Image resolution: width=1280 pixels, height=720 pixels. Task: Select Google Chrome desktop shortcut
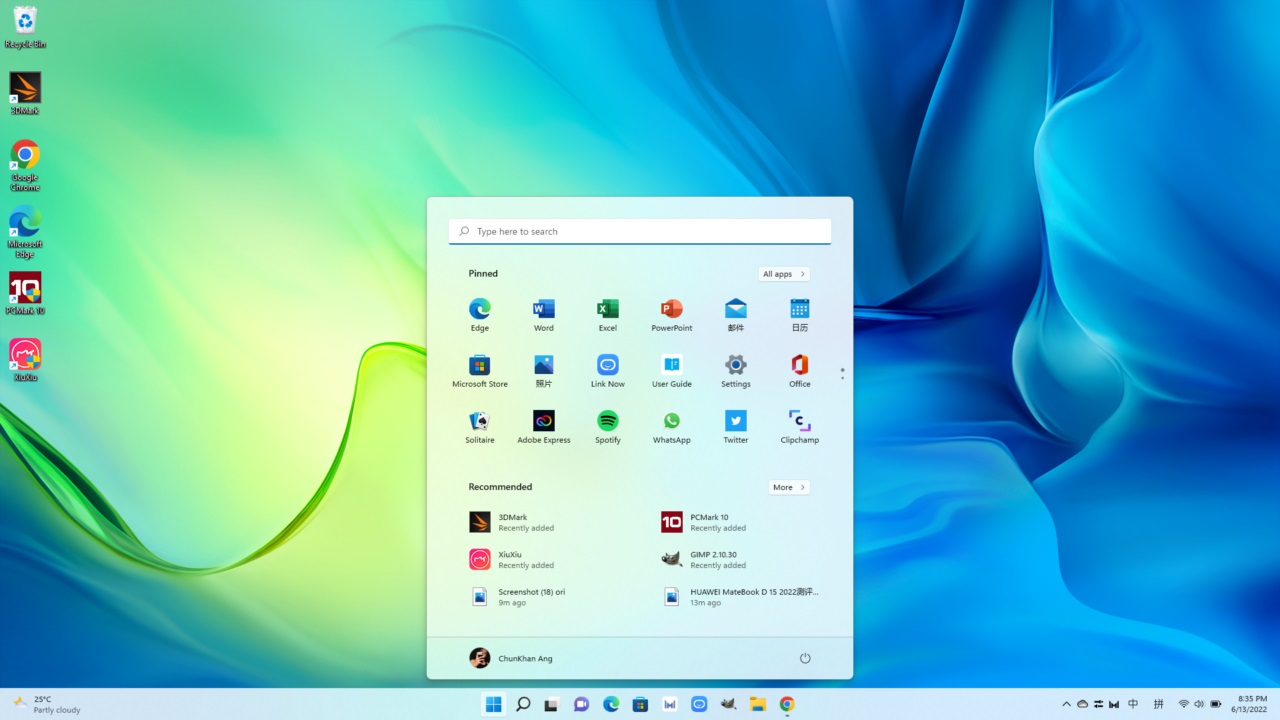25,165
